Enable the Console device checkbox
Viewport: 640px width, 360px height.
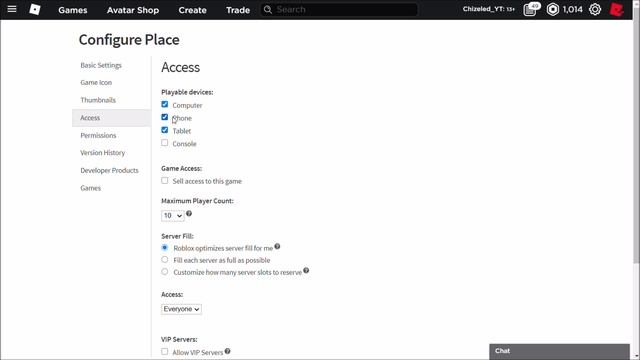coord(164,143)
